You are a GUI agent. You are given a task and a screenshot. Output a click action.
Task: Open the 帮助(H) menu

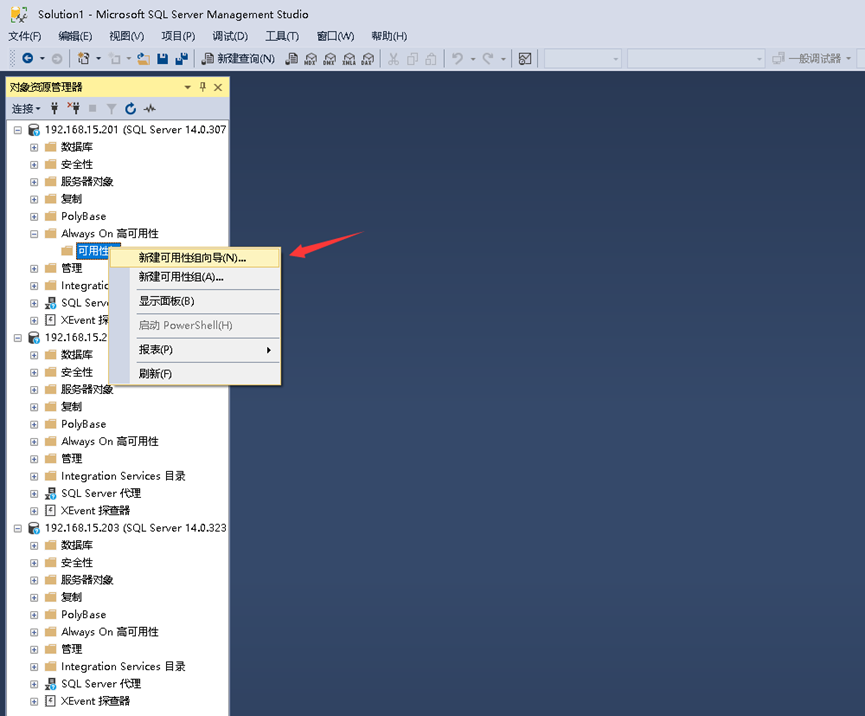[x=389, y=36]
